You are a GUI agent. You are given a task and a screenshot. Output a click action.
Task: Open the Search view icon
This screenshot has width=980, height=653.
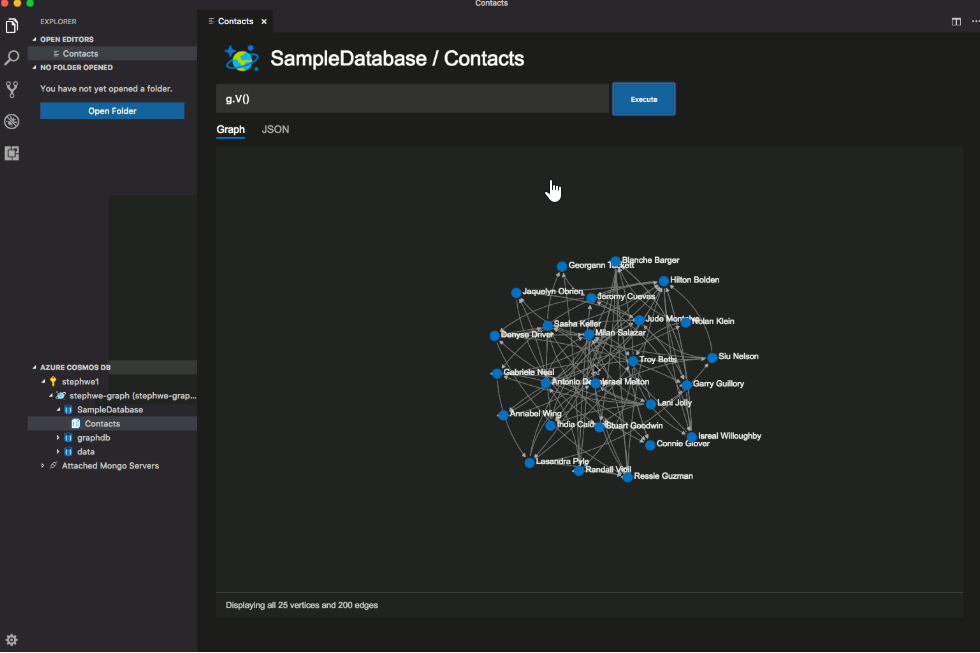click(12, 58)
